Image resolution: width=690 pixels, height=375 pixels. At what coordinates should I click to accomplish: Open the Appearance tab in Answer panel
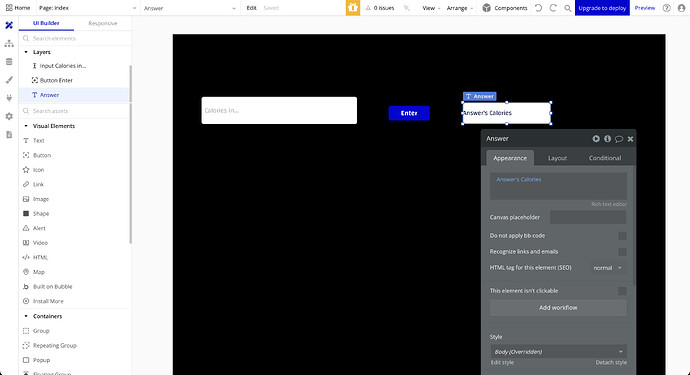pyautogui.click(x=510, y=158)
